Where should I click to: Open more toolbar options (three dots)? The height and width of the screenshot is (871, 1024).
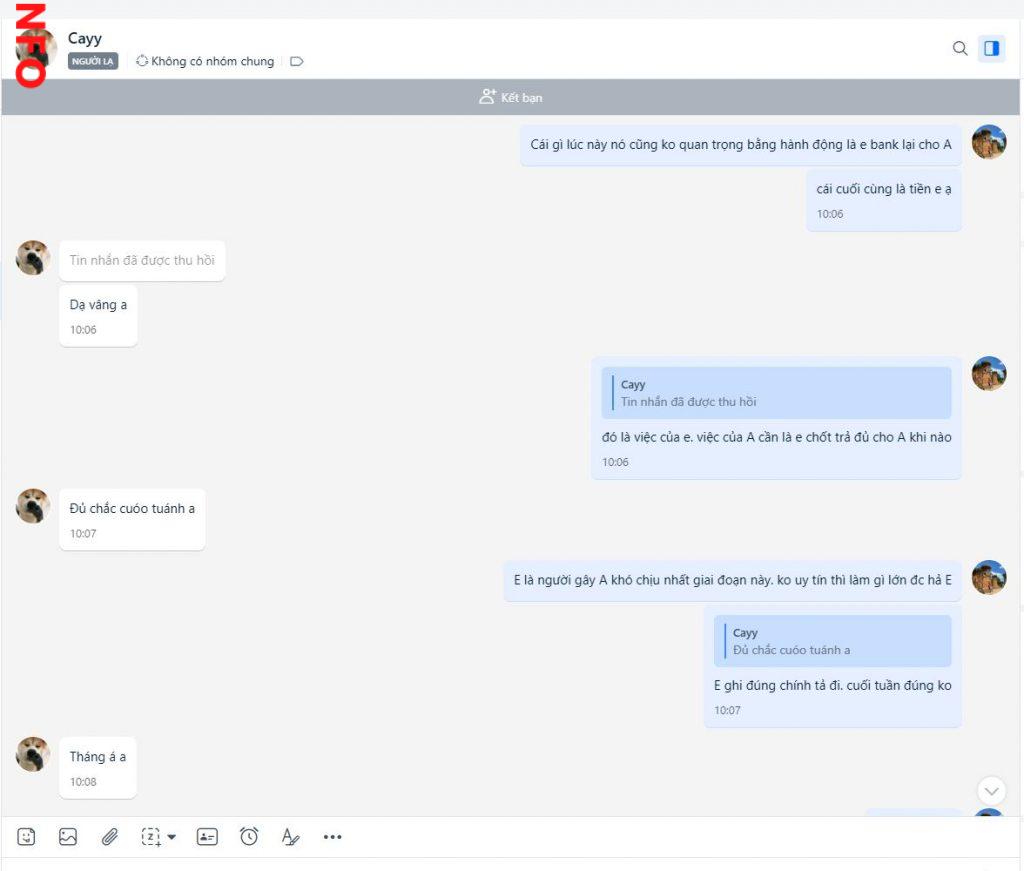coord(333,837)
